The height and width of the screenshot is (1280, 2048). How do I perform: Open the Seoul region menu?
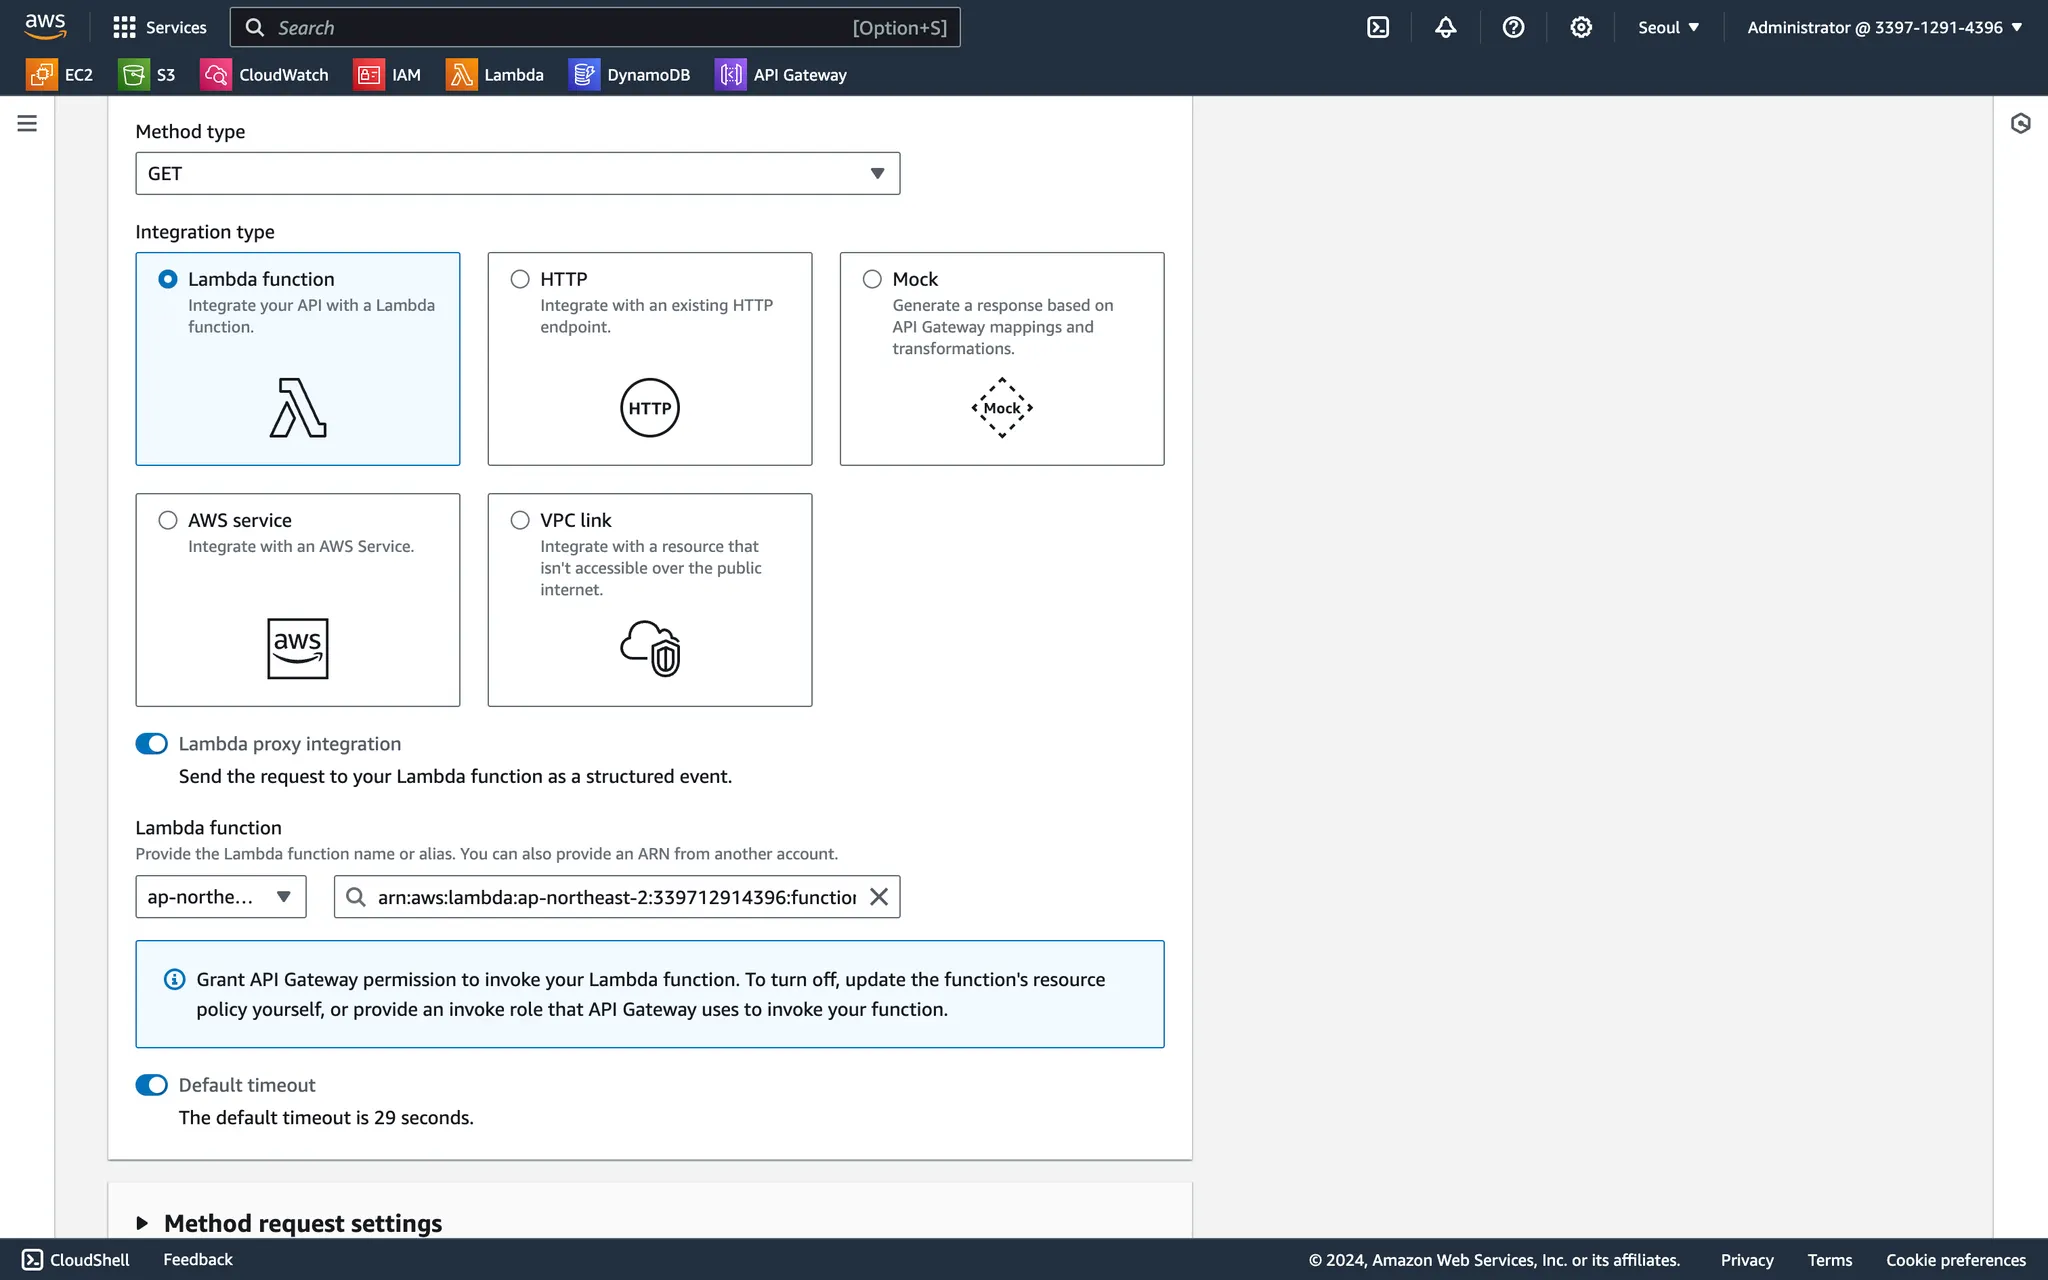pos(1668,28)
